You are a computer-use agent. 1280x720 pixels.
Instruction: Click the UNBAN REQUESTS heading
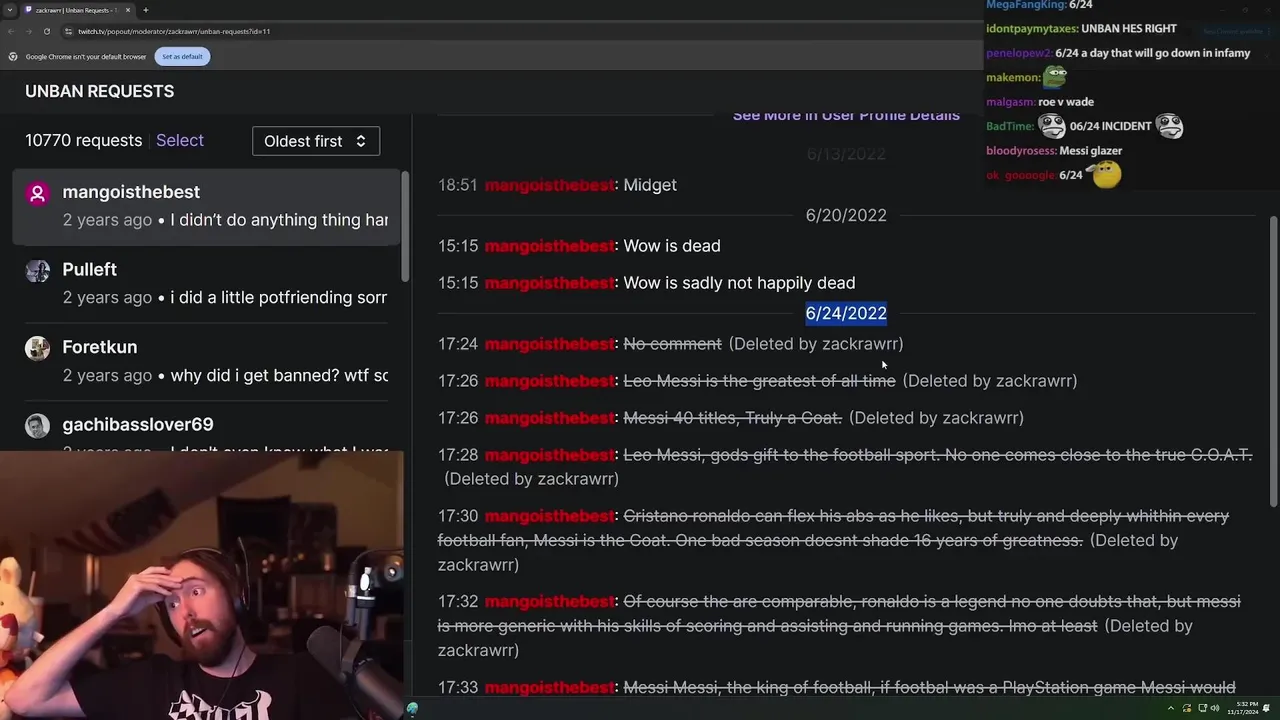99,91
